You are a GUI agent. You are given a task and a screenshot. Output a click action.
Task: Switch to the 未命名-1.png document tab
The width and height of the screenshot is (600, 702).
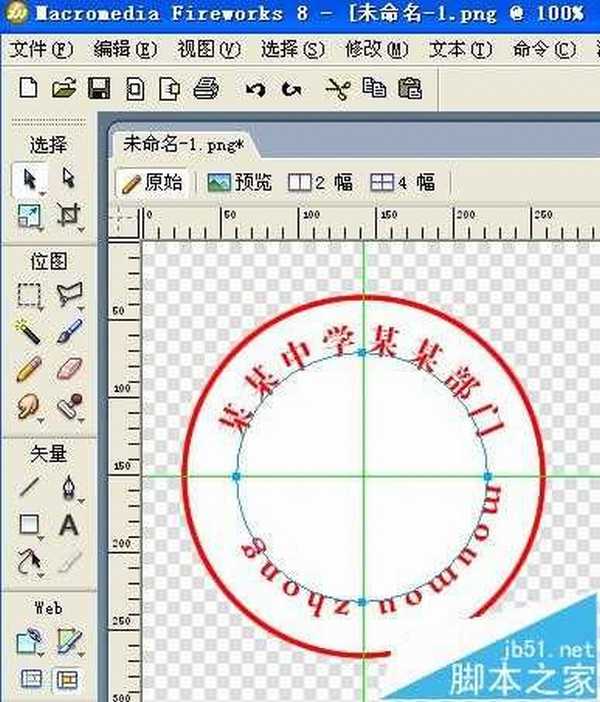[x=180, y=143]
